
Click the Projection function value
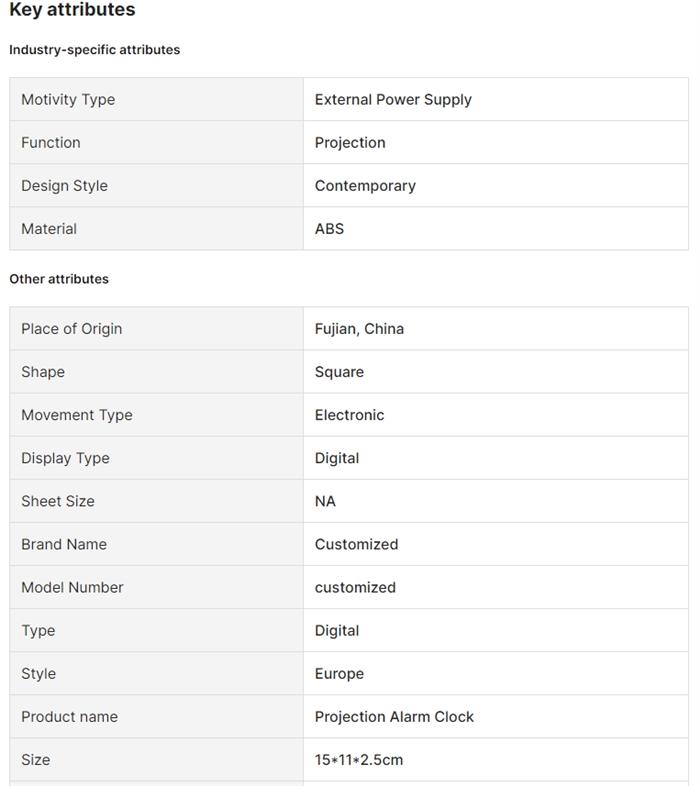(x=350, y=142)
